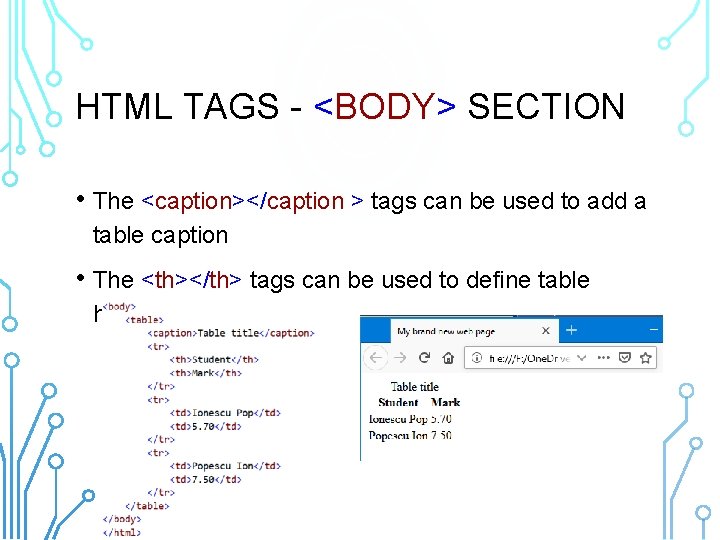Click '<caption></caption >' text in first bullet
Viewport: 720px width, 540px height.
[253, 201]
